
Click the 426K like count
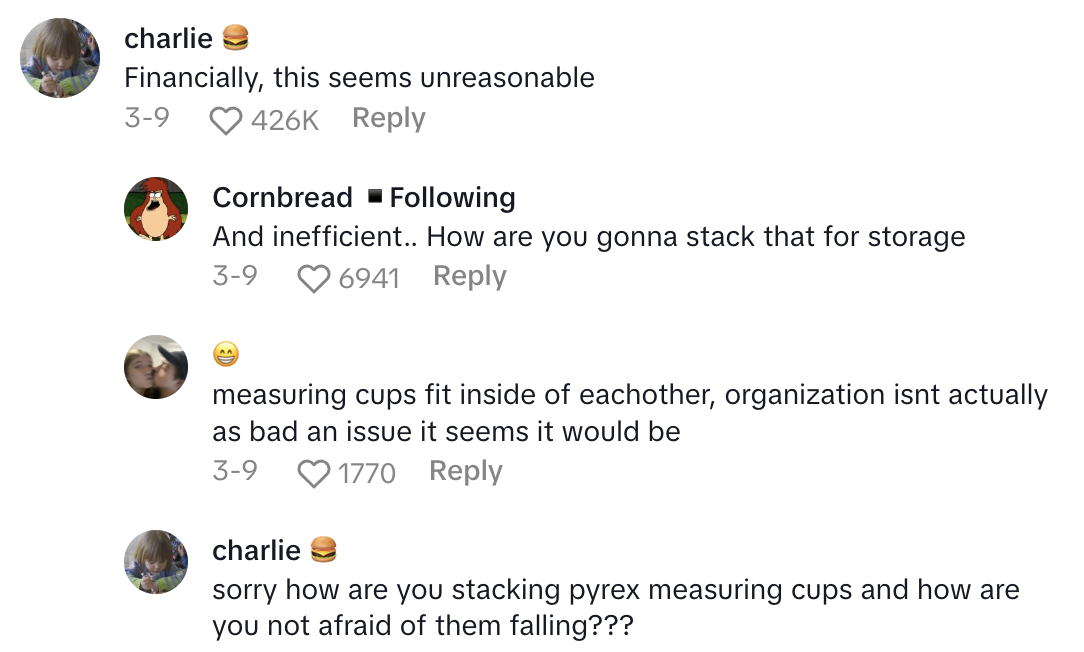pos(284,120)
